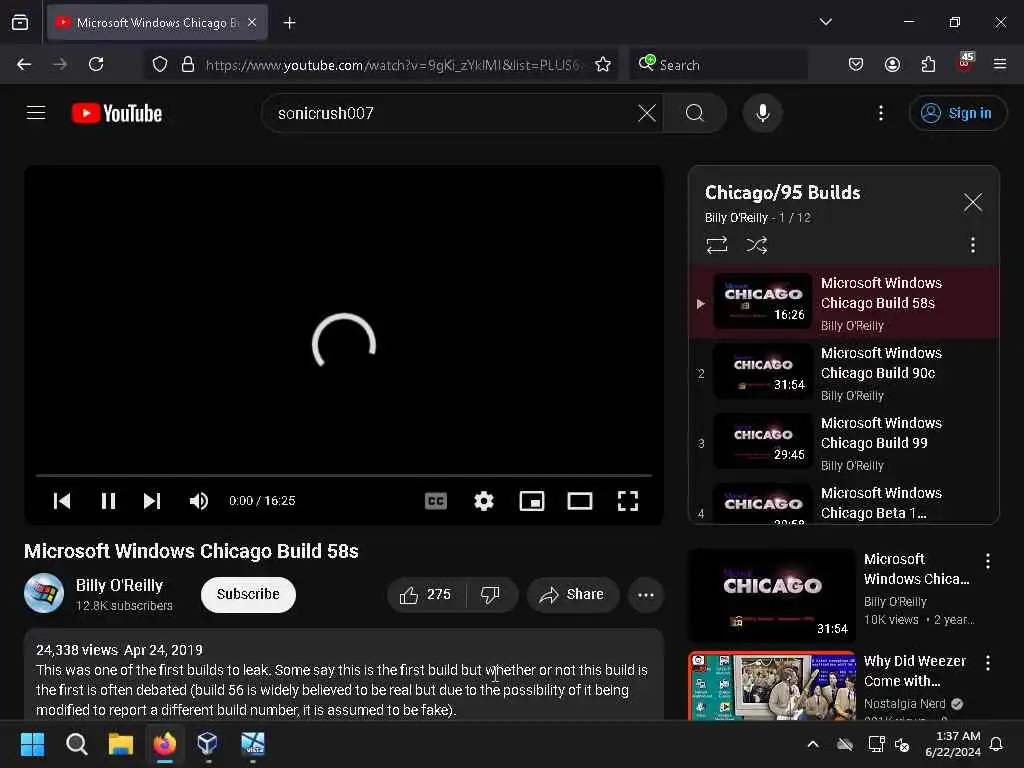Open Firefox extensions puzzle icon
Image resolution: width=1024 pixels, height=768 pixels.
click(x=928, y=64)
